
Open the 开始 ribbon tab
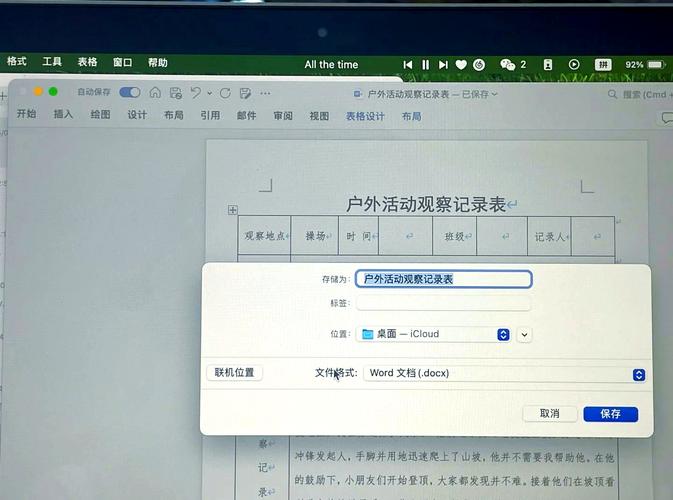(x=26, y=114)
